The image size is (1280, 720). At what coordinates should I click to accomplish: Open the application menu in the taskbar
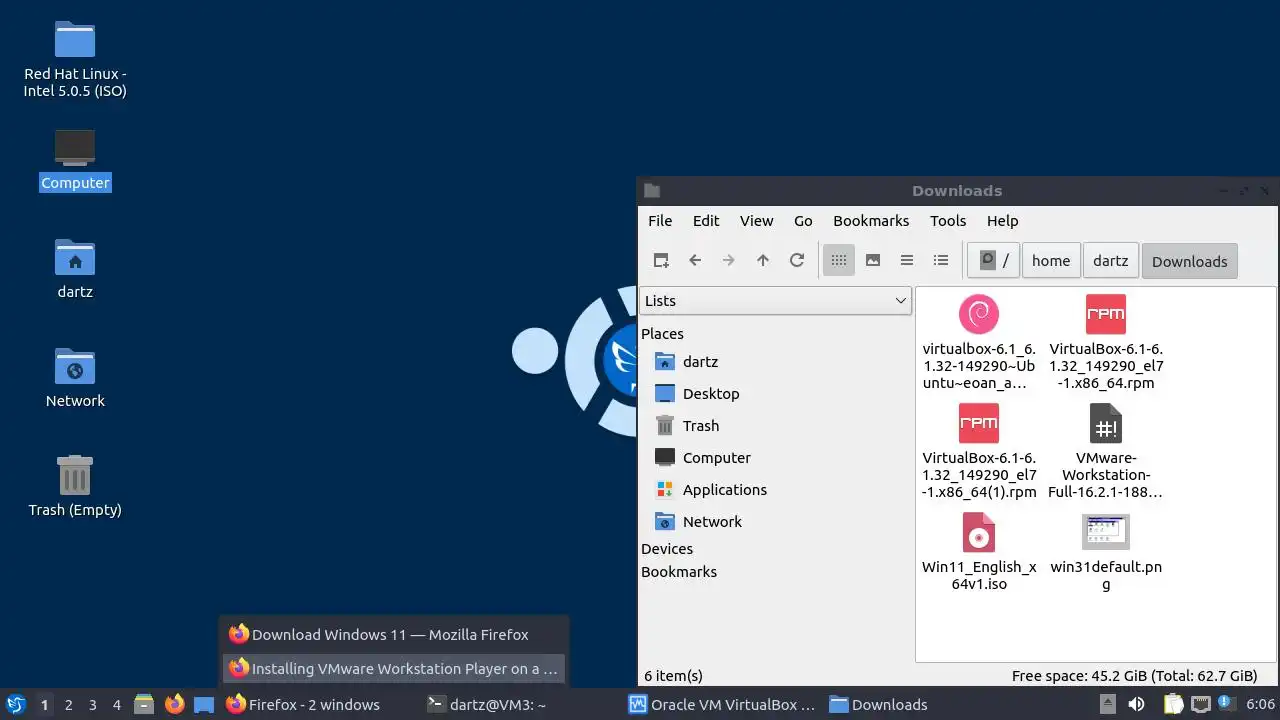click(15, 704)
